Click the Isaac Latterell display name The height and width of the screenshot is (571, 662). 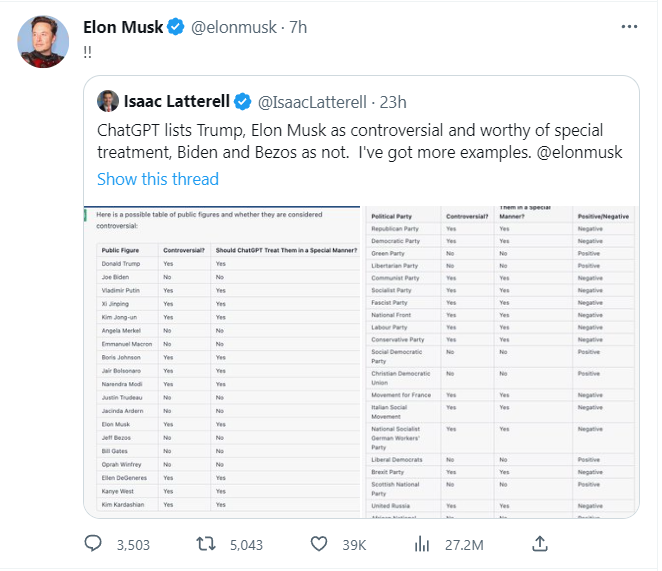(x=176, y=102)
